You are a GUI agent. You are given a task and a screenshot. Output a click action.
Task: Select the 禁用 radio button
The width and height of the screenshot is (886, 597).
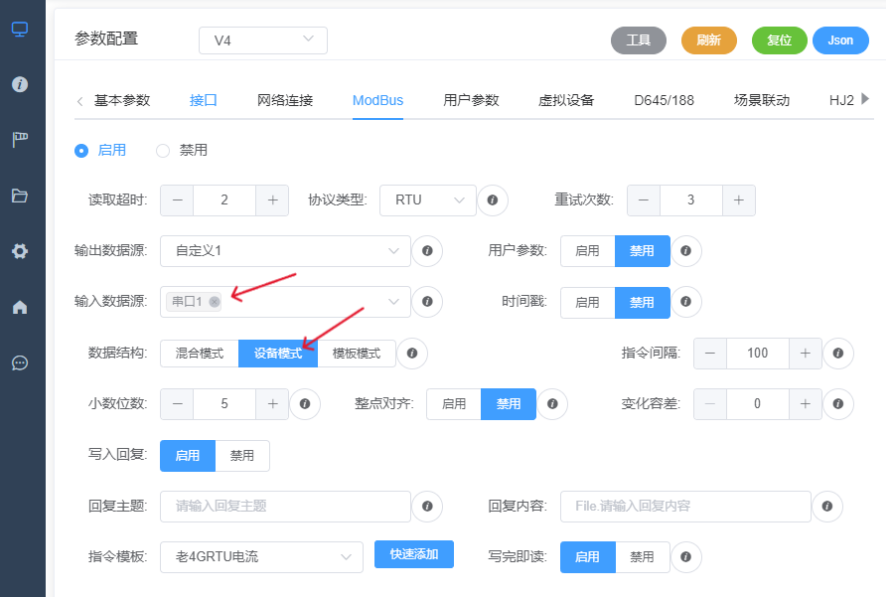click(163, 150)
